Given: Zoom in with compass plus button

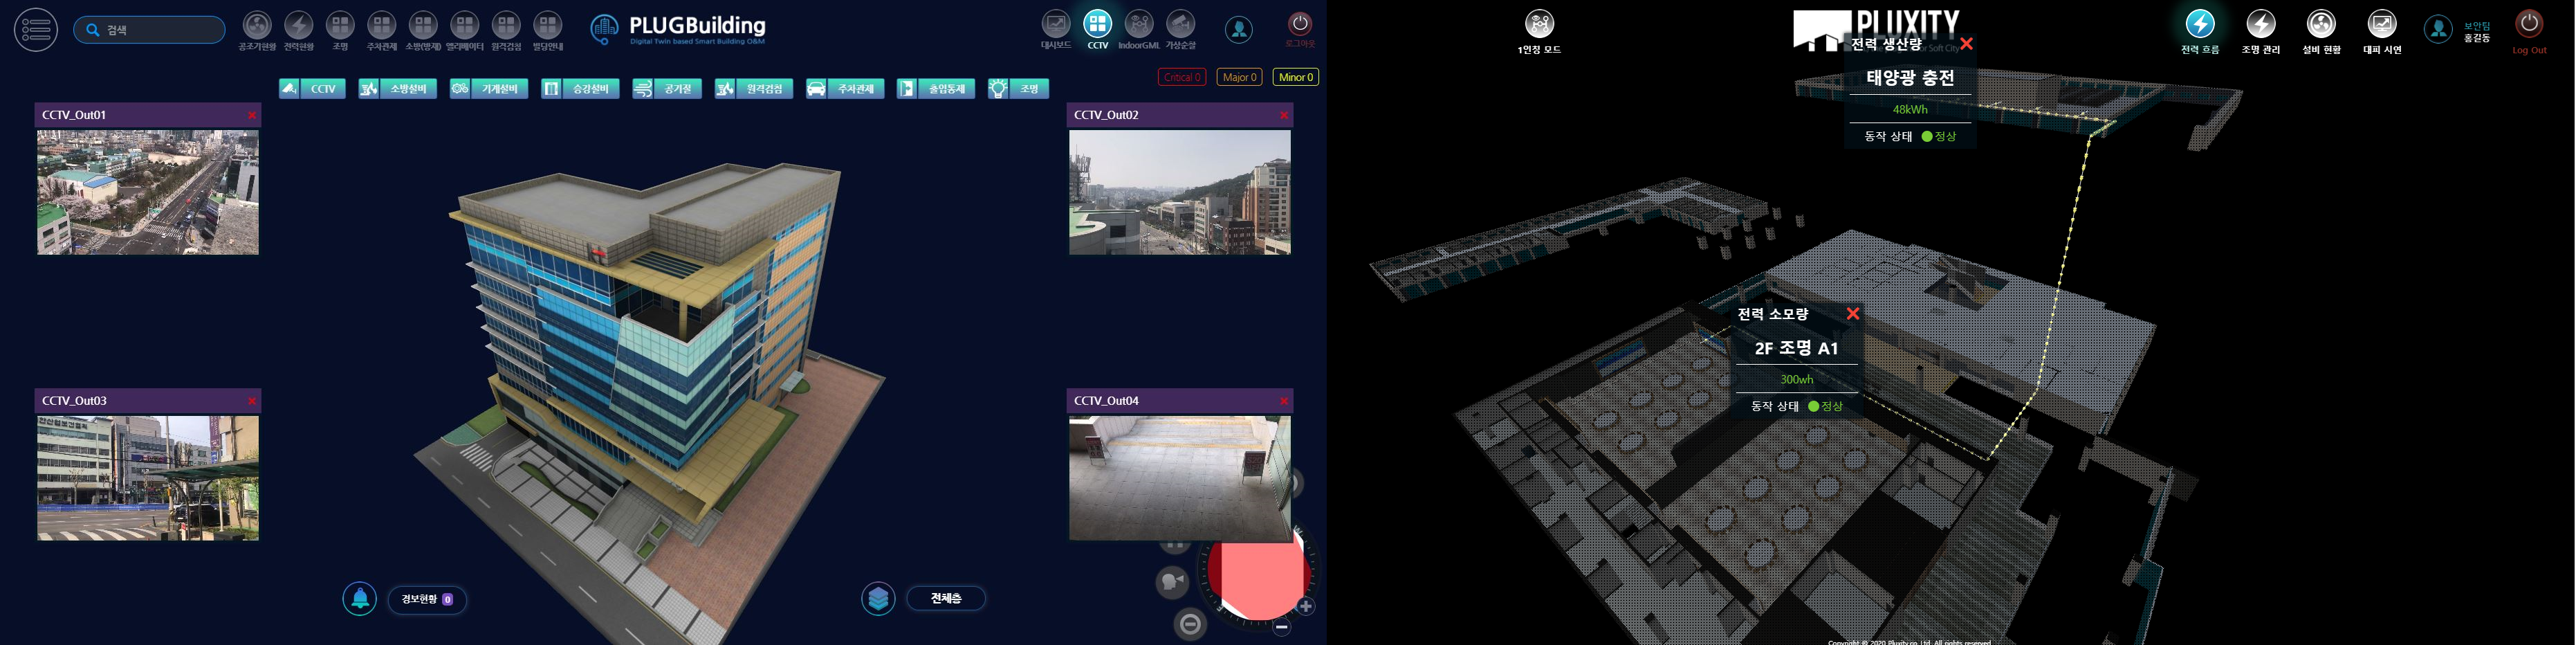Looking at the screenshot, I should pos(1306,606).
